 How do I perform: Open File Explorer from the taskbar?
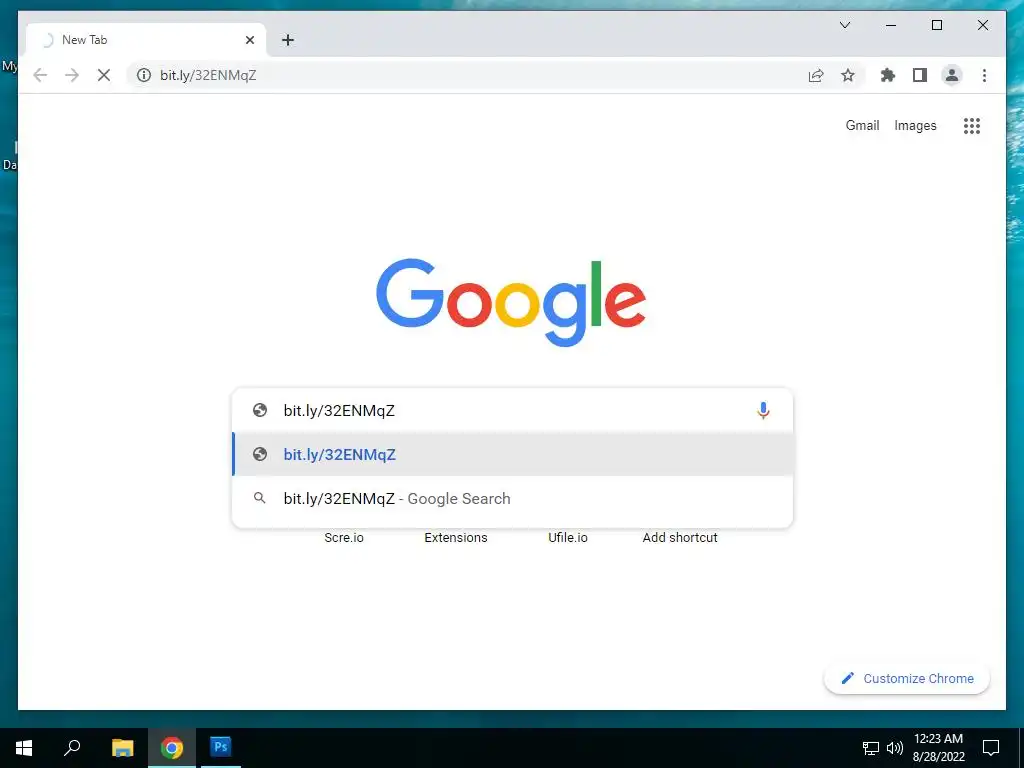[x=122, y=748]
